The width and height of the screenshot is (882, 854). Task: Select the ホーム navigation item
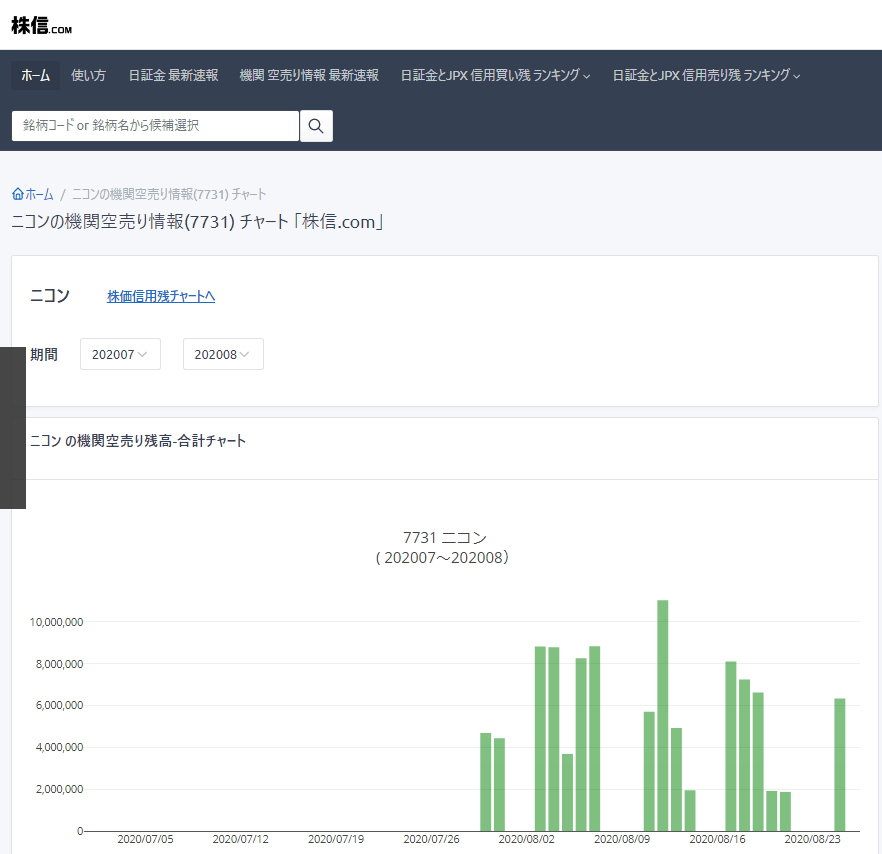(x=35, y=76)
